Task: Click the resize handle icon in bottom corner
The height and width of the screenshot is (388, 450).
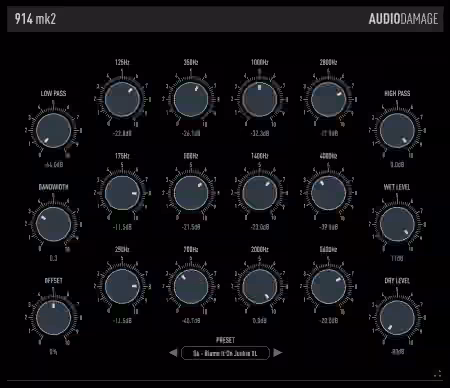Action: (437, 374)
